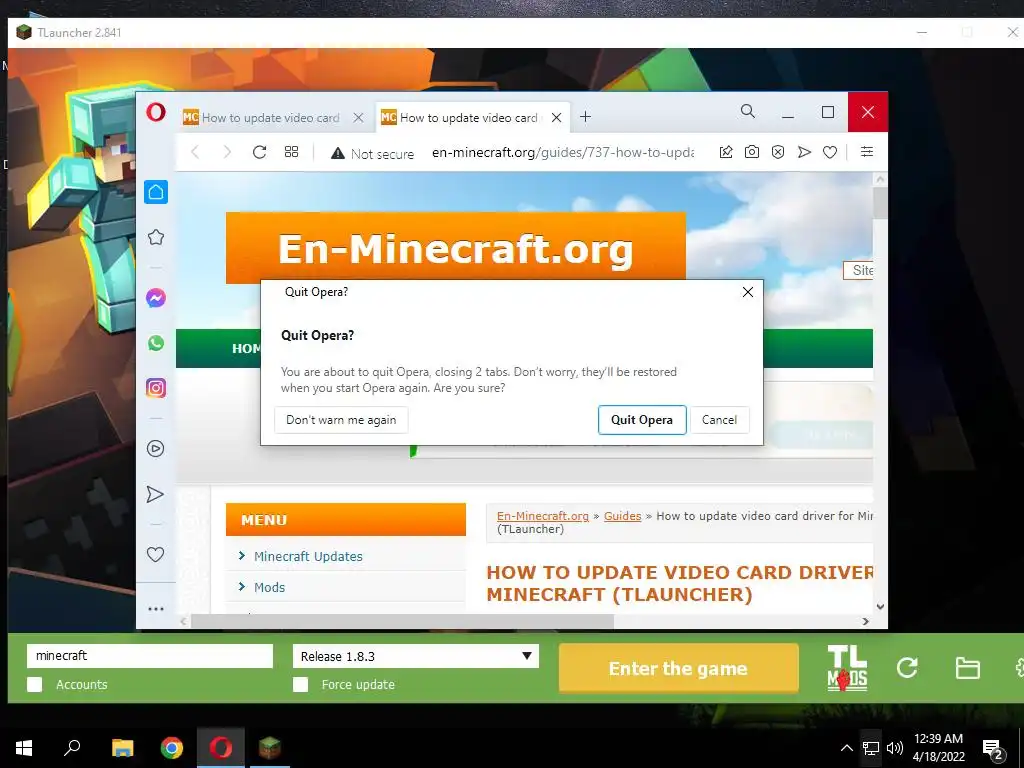Screen dimensions: 1024x768
Task: Take a snapshot with the camera icon
Action: pos(752,152)
